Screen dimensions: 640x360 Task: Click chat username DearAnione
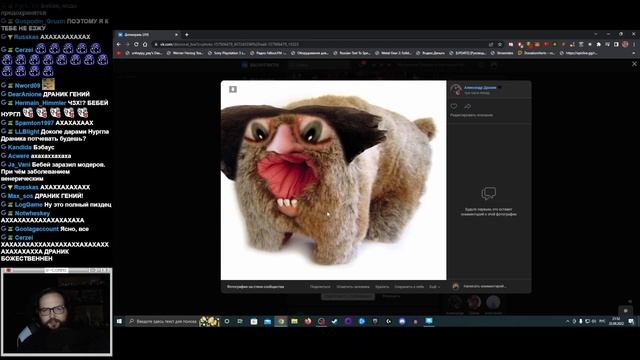click(24, 94)
